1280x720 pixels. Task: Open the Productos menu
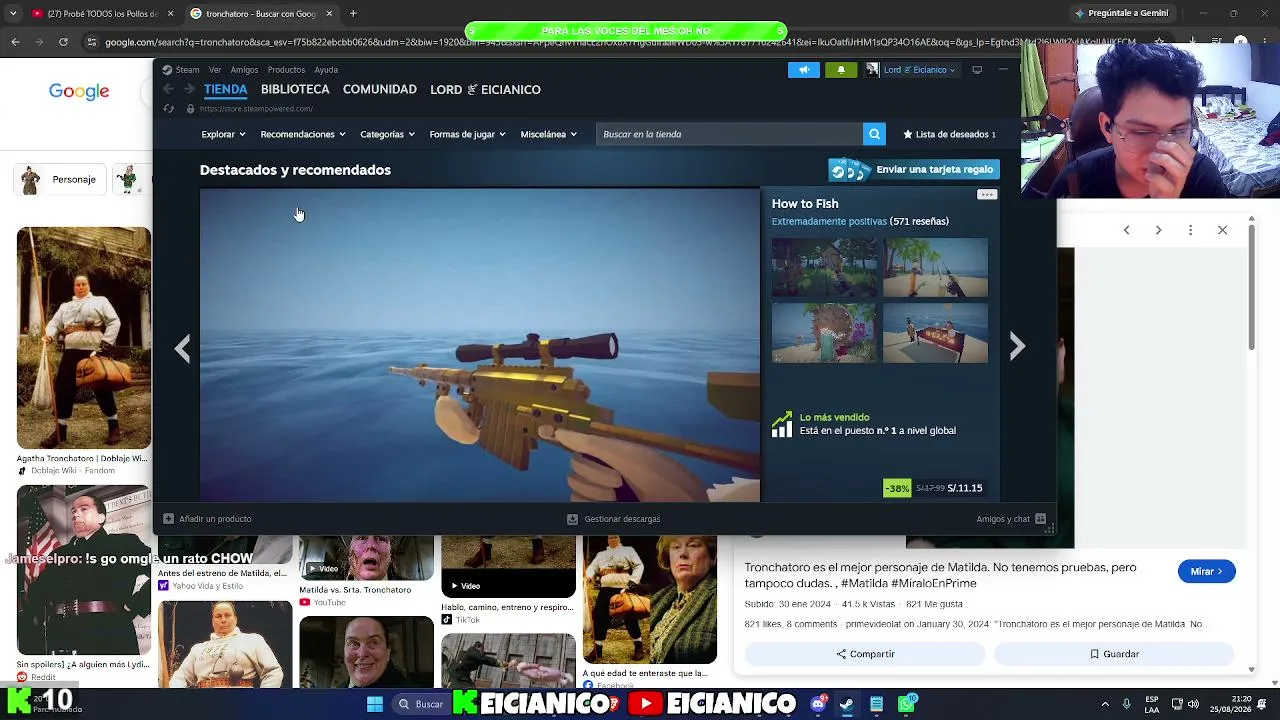tap(286, 70)
